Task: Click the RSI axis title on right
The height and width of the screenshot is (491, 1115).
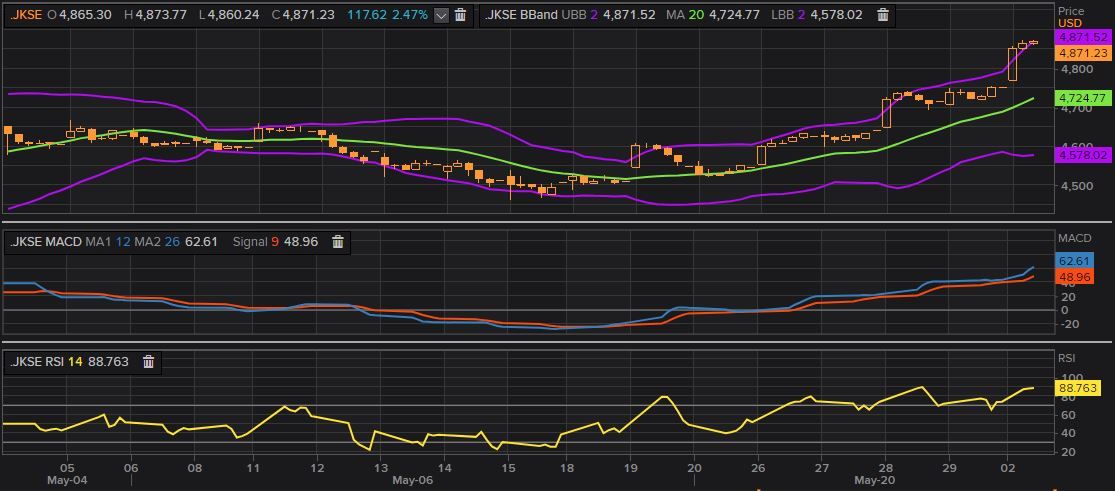Action: pyautogui.click(x=1066, y=358)
